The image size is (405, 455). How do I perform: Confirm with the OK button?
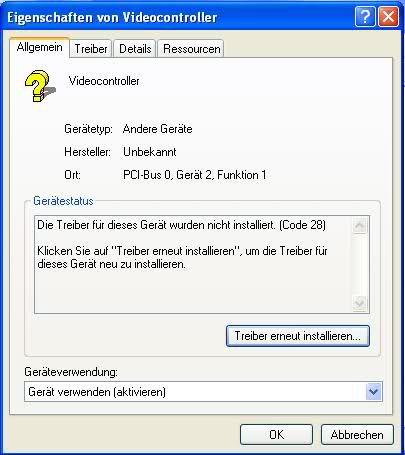276,435
